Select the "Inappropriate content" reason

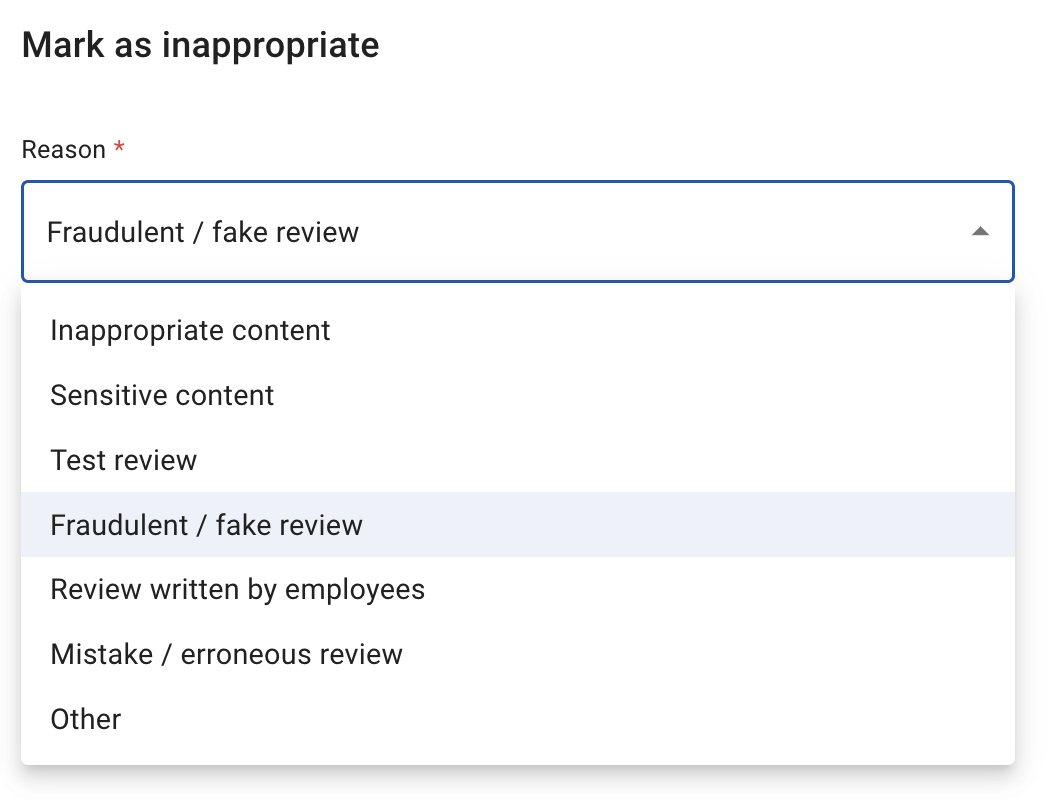517,331
